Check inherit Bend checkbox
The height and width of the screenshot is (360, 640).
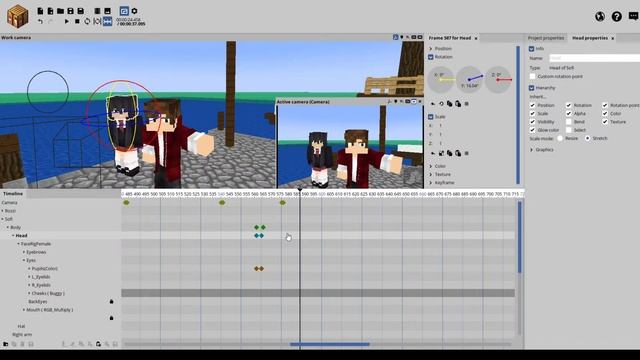pyautogui.click(x=569, y=122)
